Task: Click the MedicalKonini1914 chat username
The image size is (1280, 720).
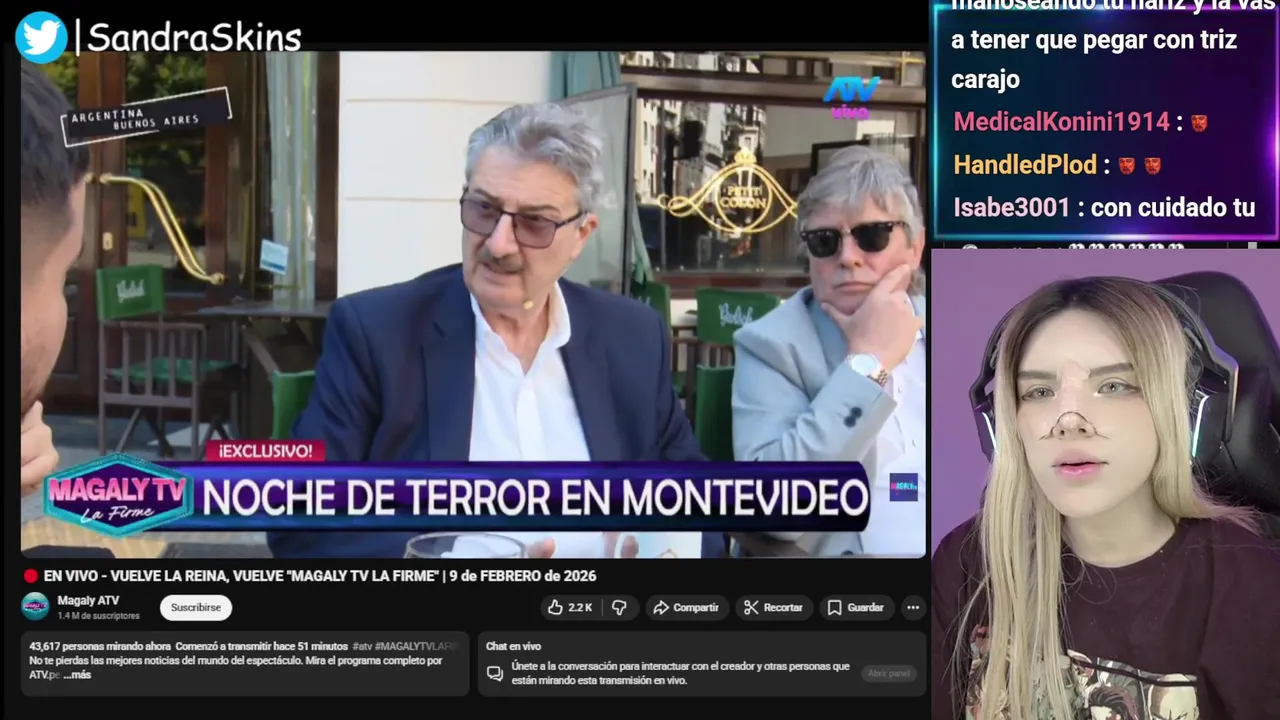Action: pyautogui.click(x=1061, y=122)
